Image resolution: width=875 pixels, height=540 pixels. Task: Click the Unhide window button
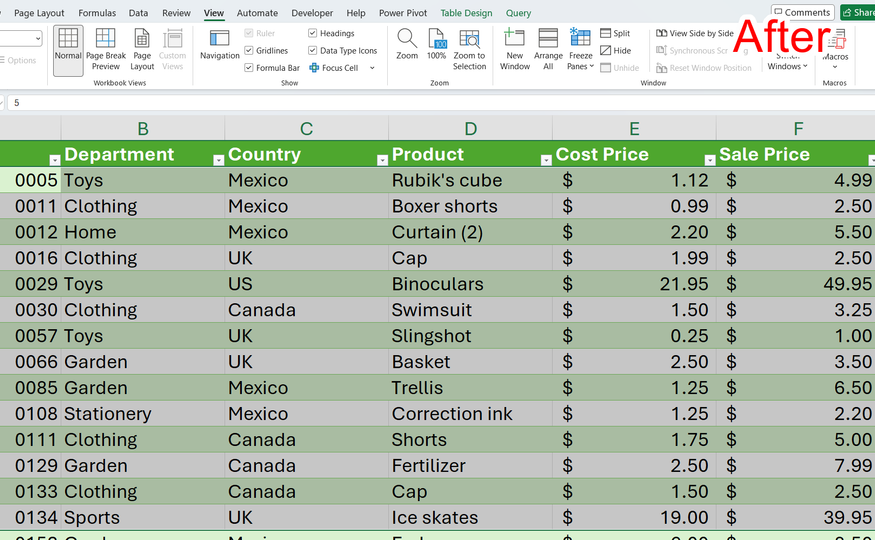pyautogui.click(x=619, y=68)
